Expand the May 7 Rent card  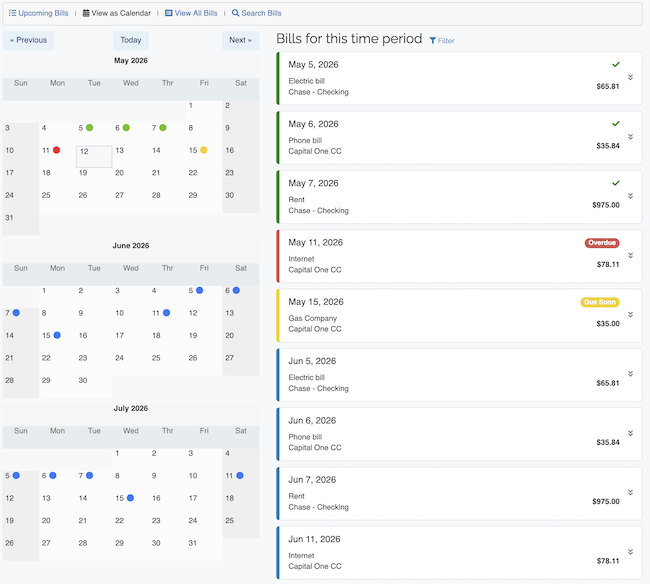(630, 196)
